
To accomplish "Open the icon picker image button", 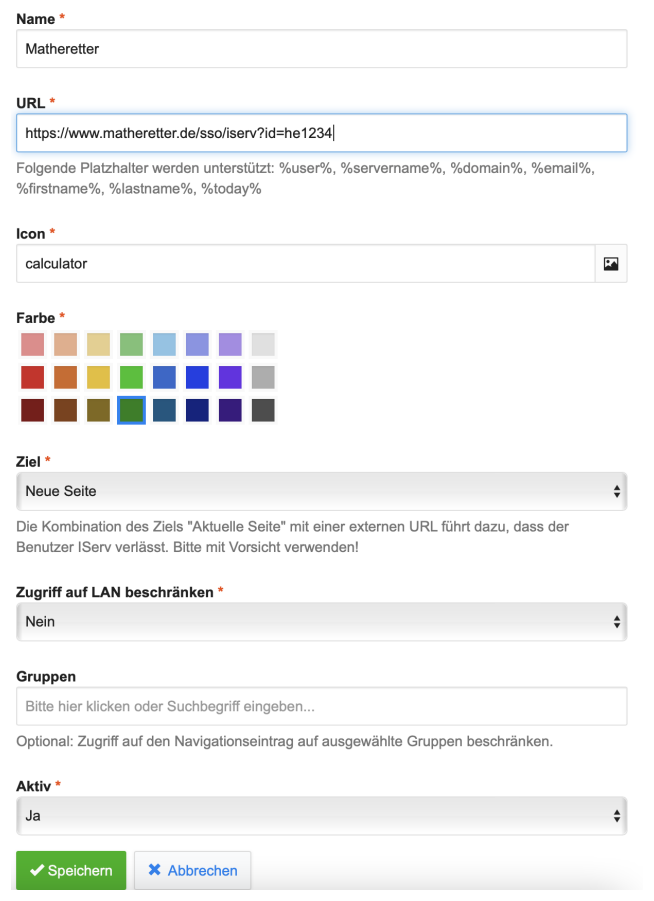I will tap(611, 264).
